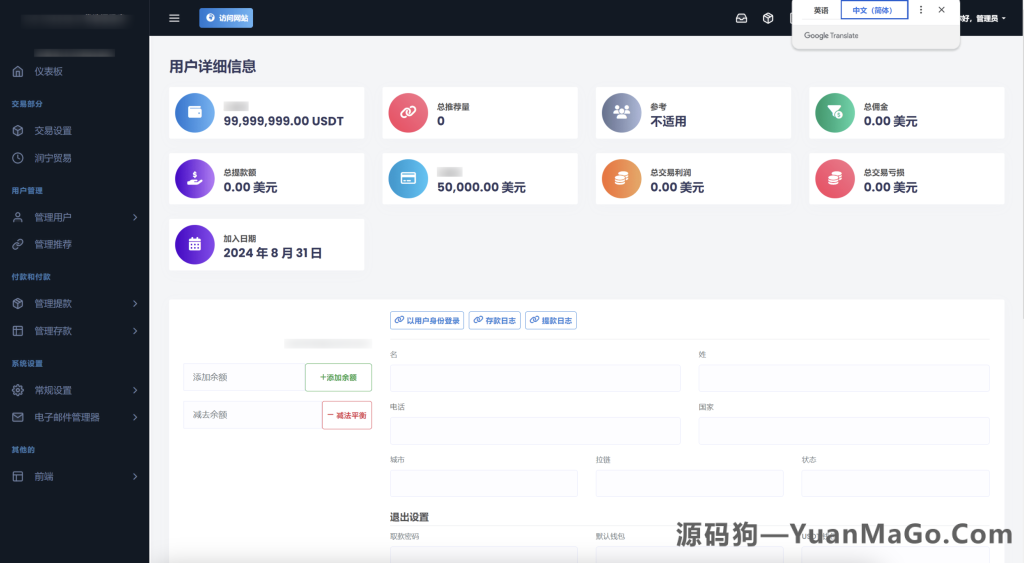Click the users icon on 参考 card
Viewport: 1024px width, 563px height.
point(622,112)
